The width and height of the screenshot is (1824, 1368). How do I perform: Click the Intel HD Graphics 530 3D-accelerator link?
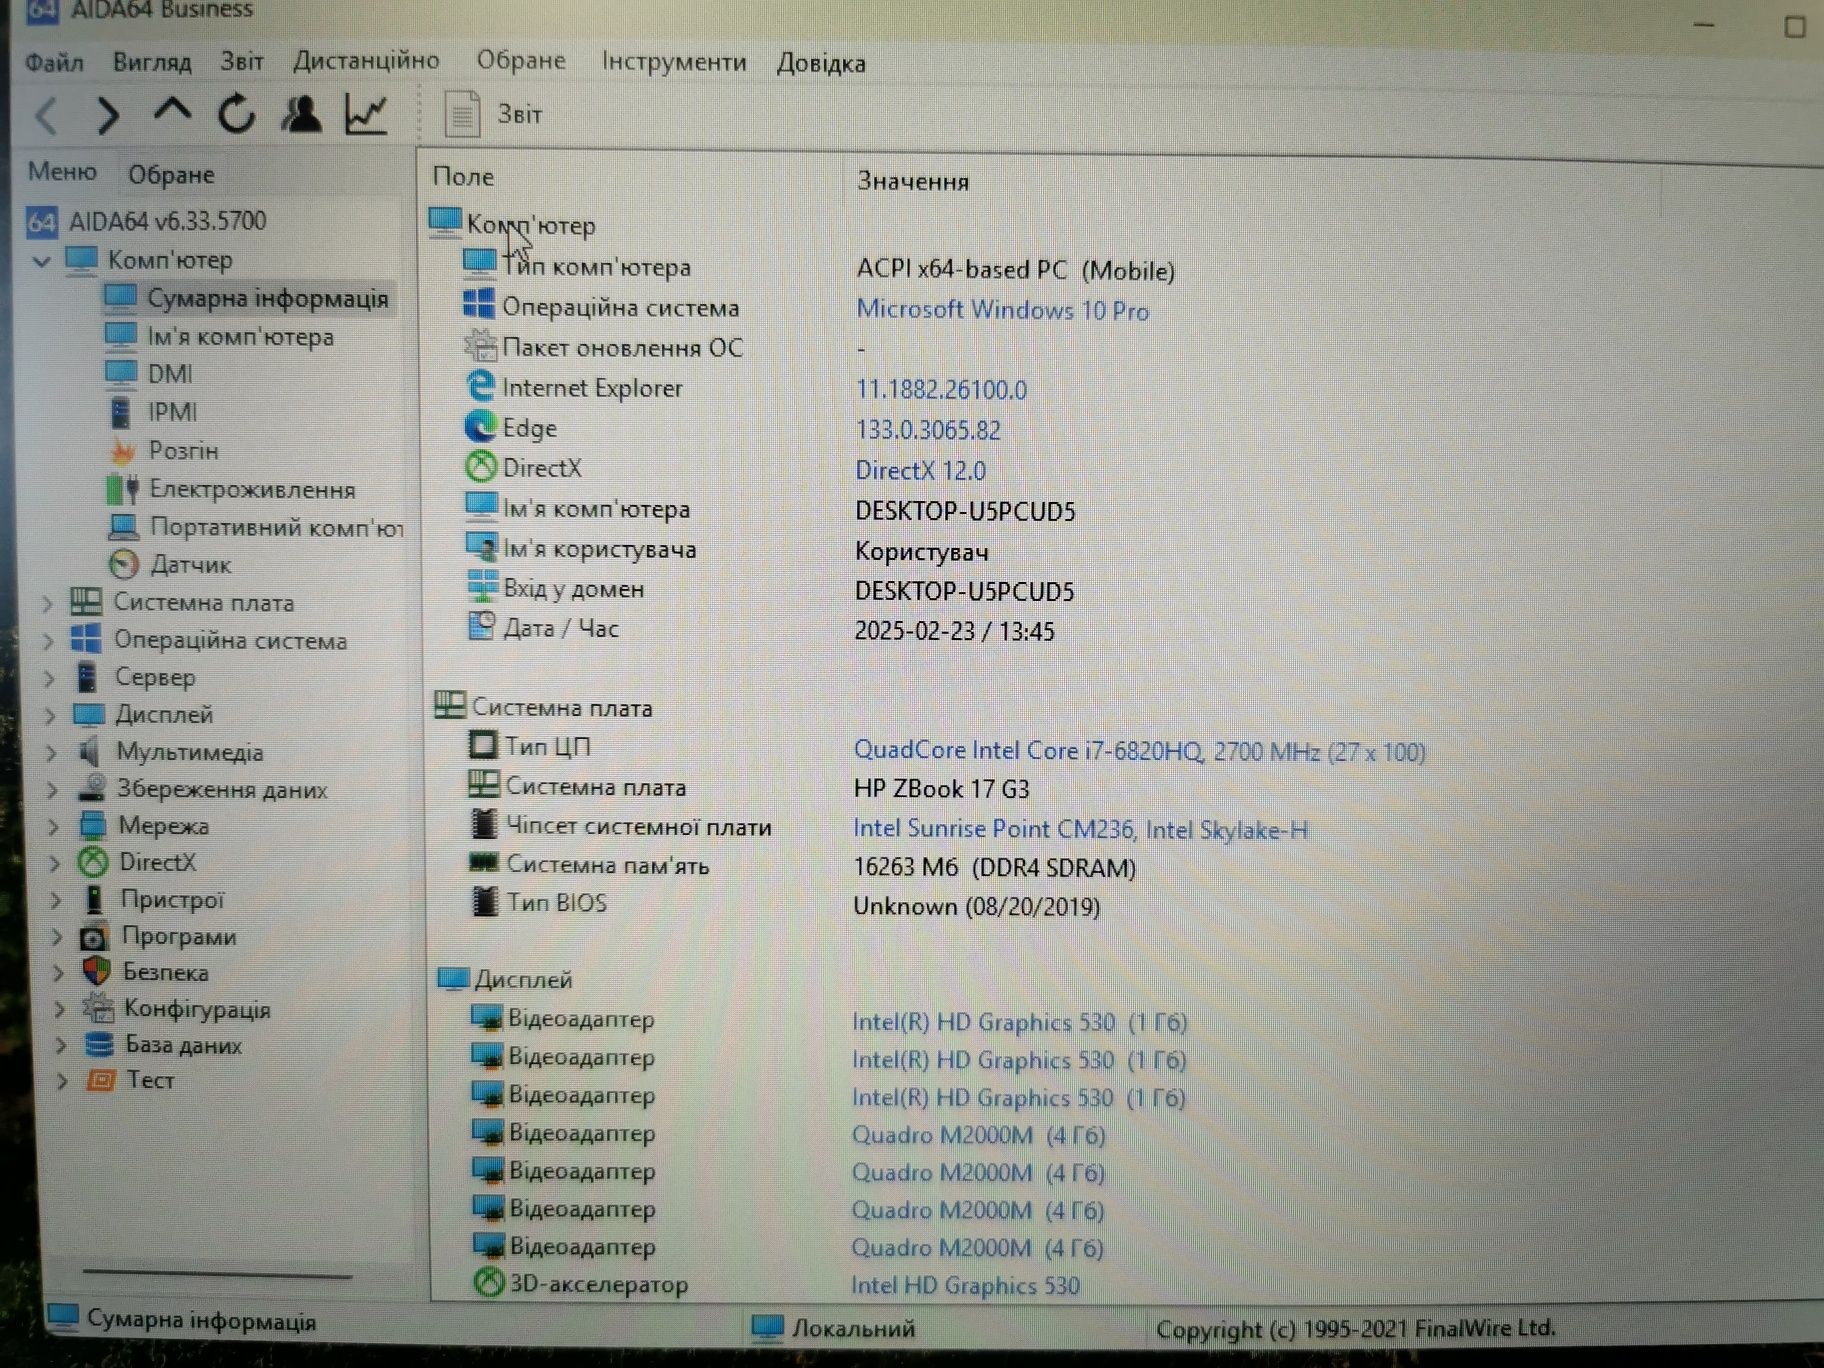965,1285
